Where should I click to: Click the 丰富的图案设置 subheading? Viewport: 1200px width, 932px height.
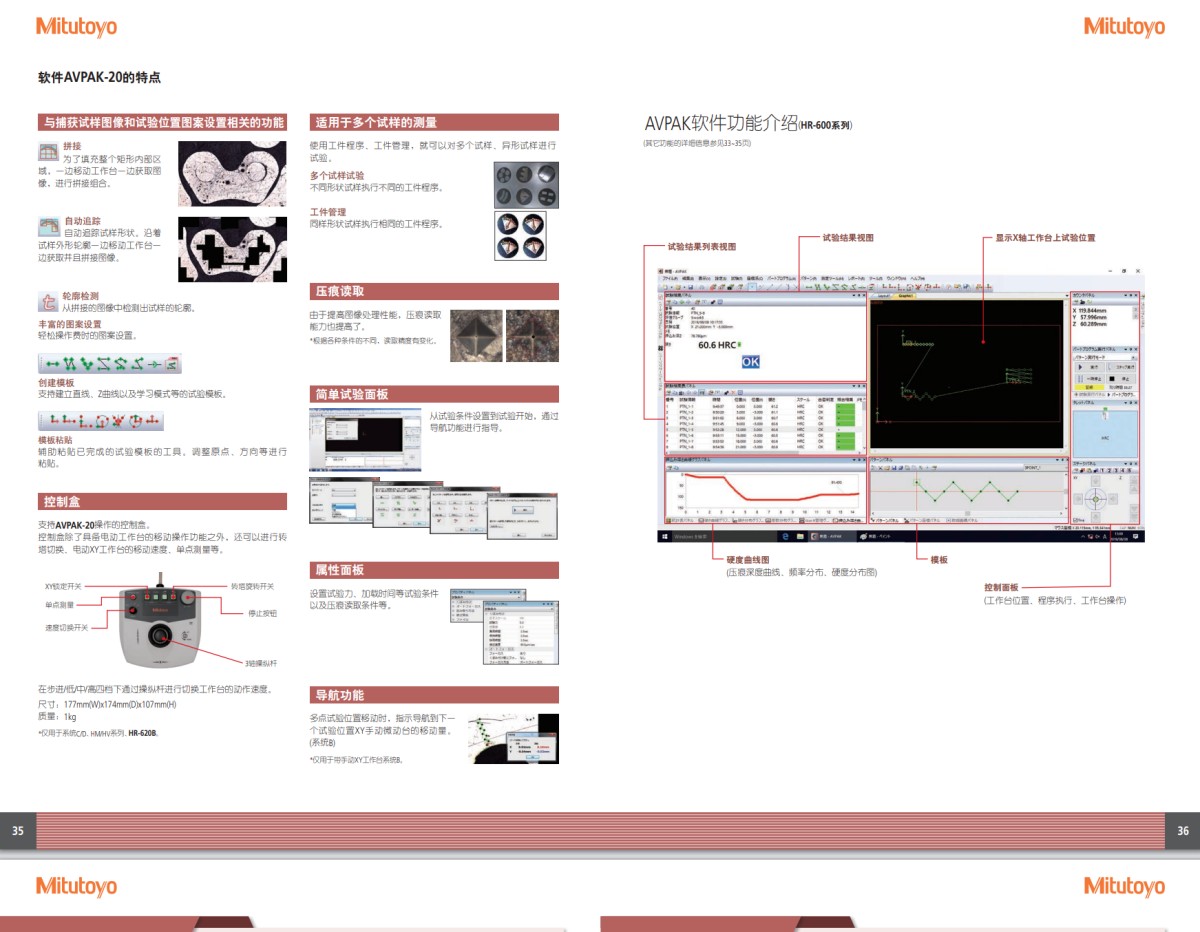69,324
